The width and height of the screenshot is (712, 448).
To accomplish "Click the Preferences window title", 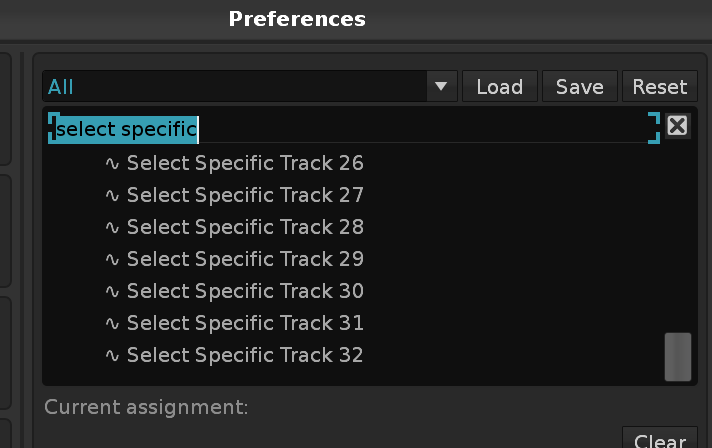I will click(297, 18).
